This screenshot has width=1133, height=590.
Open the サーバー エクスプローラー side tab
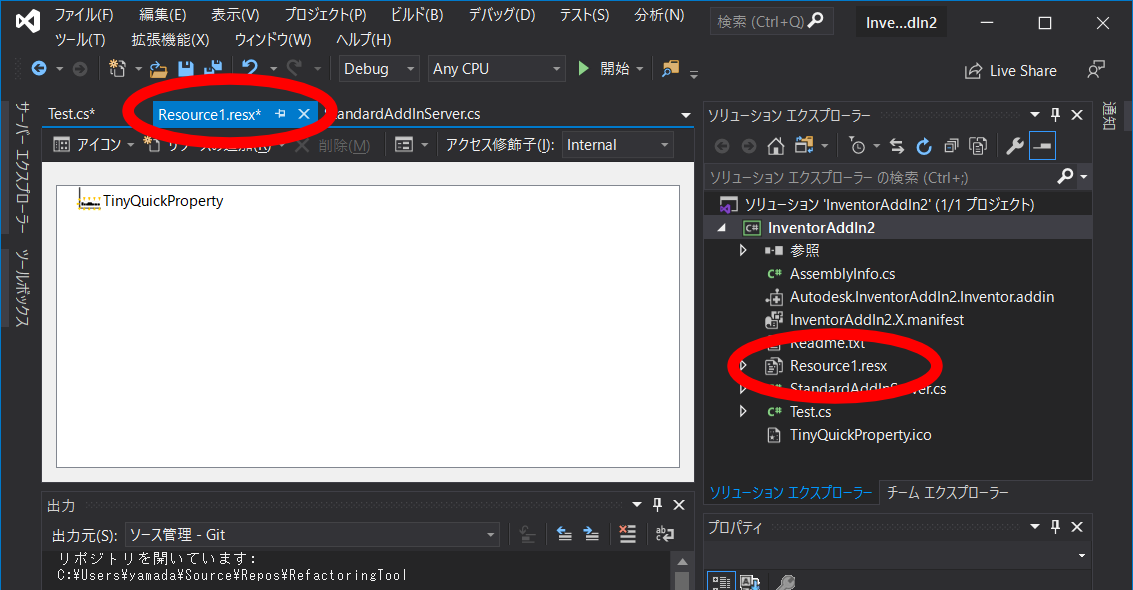22,168
